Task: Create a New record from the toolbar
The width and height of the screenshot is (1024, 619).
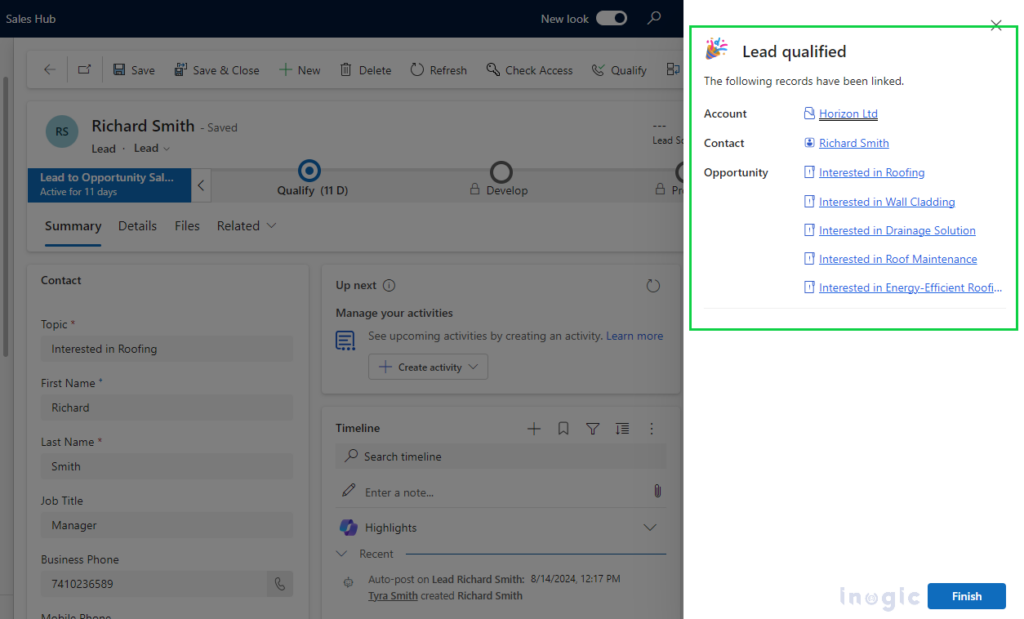Action: 300,70
